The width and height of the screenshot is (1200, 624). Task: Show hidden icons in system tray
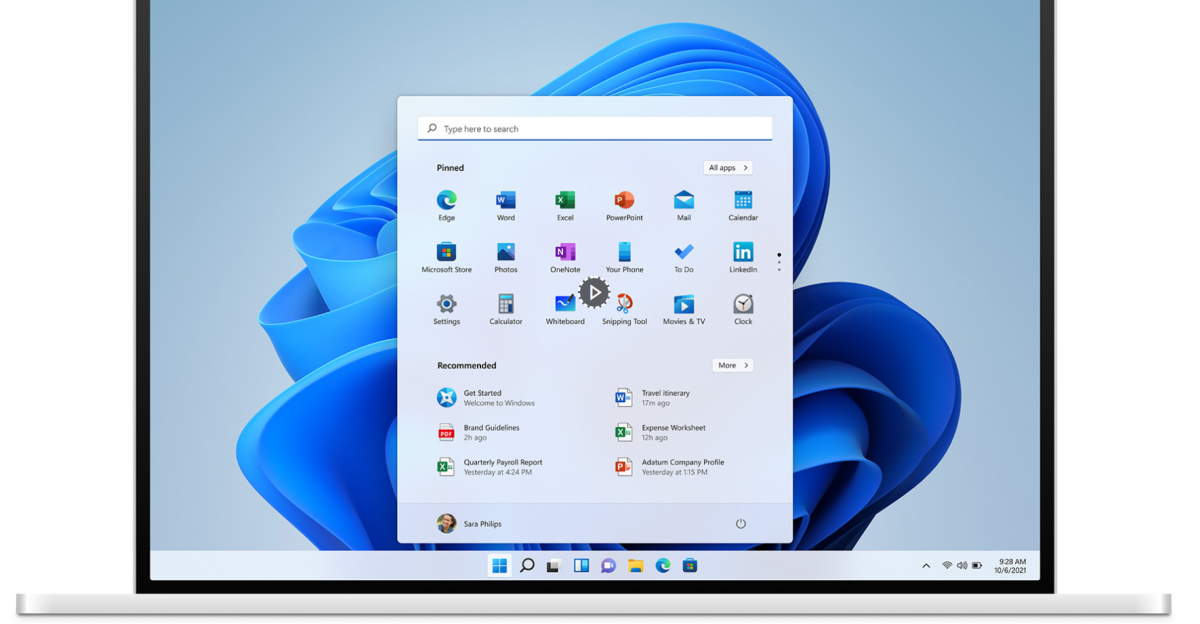click(926, 566)
